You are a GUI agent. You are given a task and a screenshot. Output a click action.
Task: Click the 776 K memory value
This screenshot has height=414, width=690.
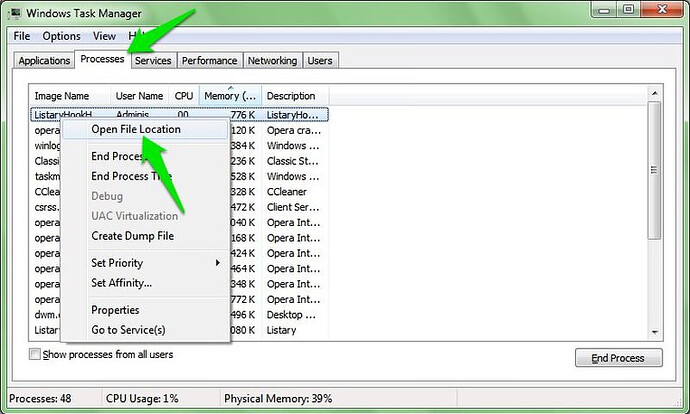pyautogui.click(x=242, y=115)
